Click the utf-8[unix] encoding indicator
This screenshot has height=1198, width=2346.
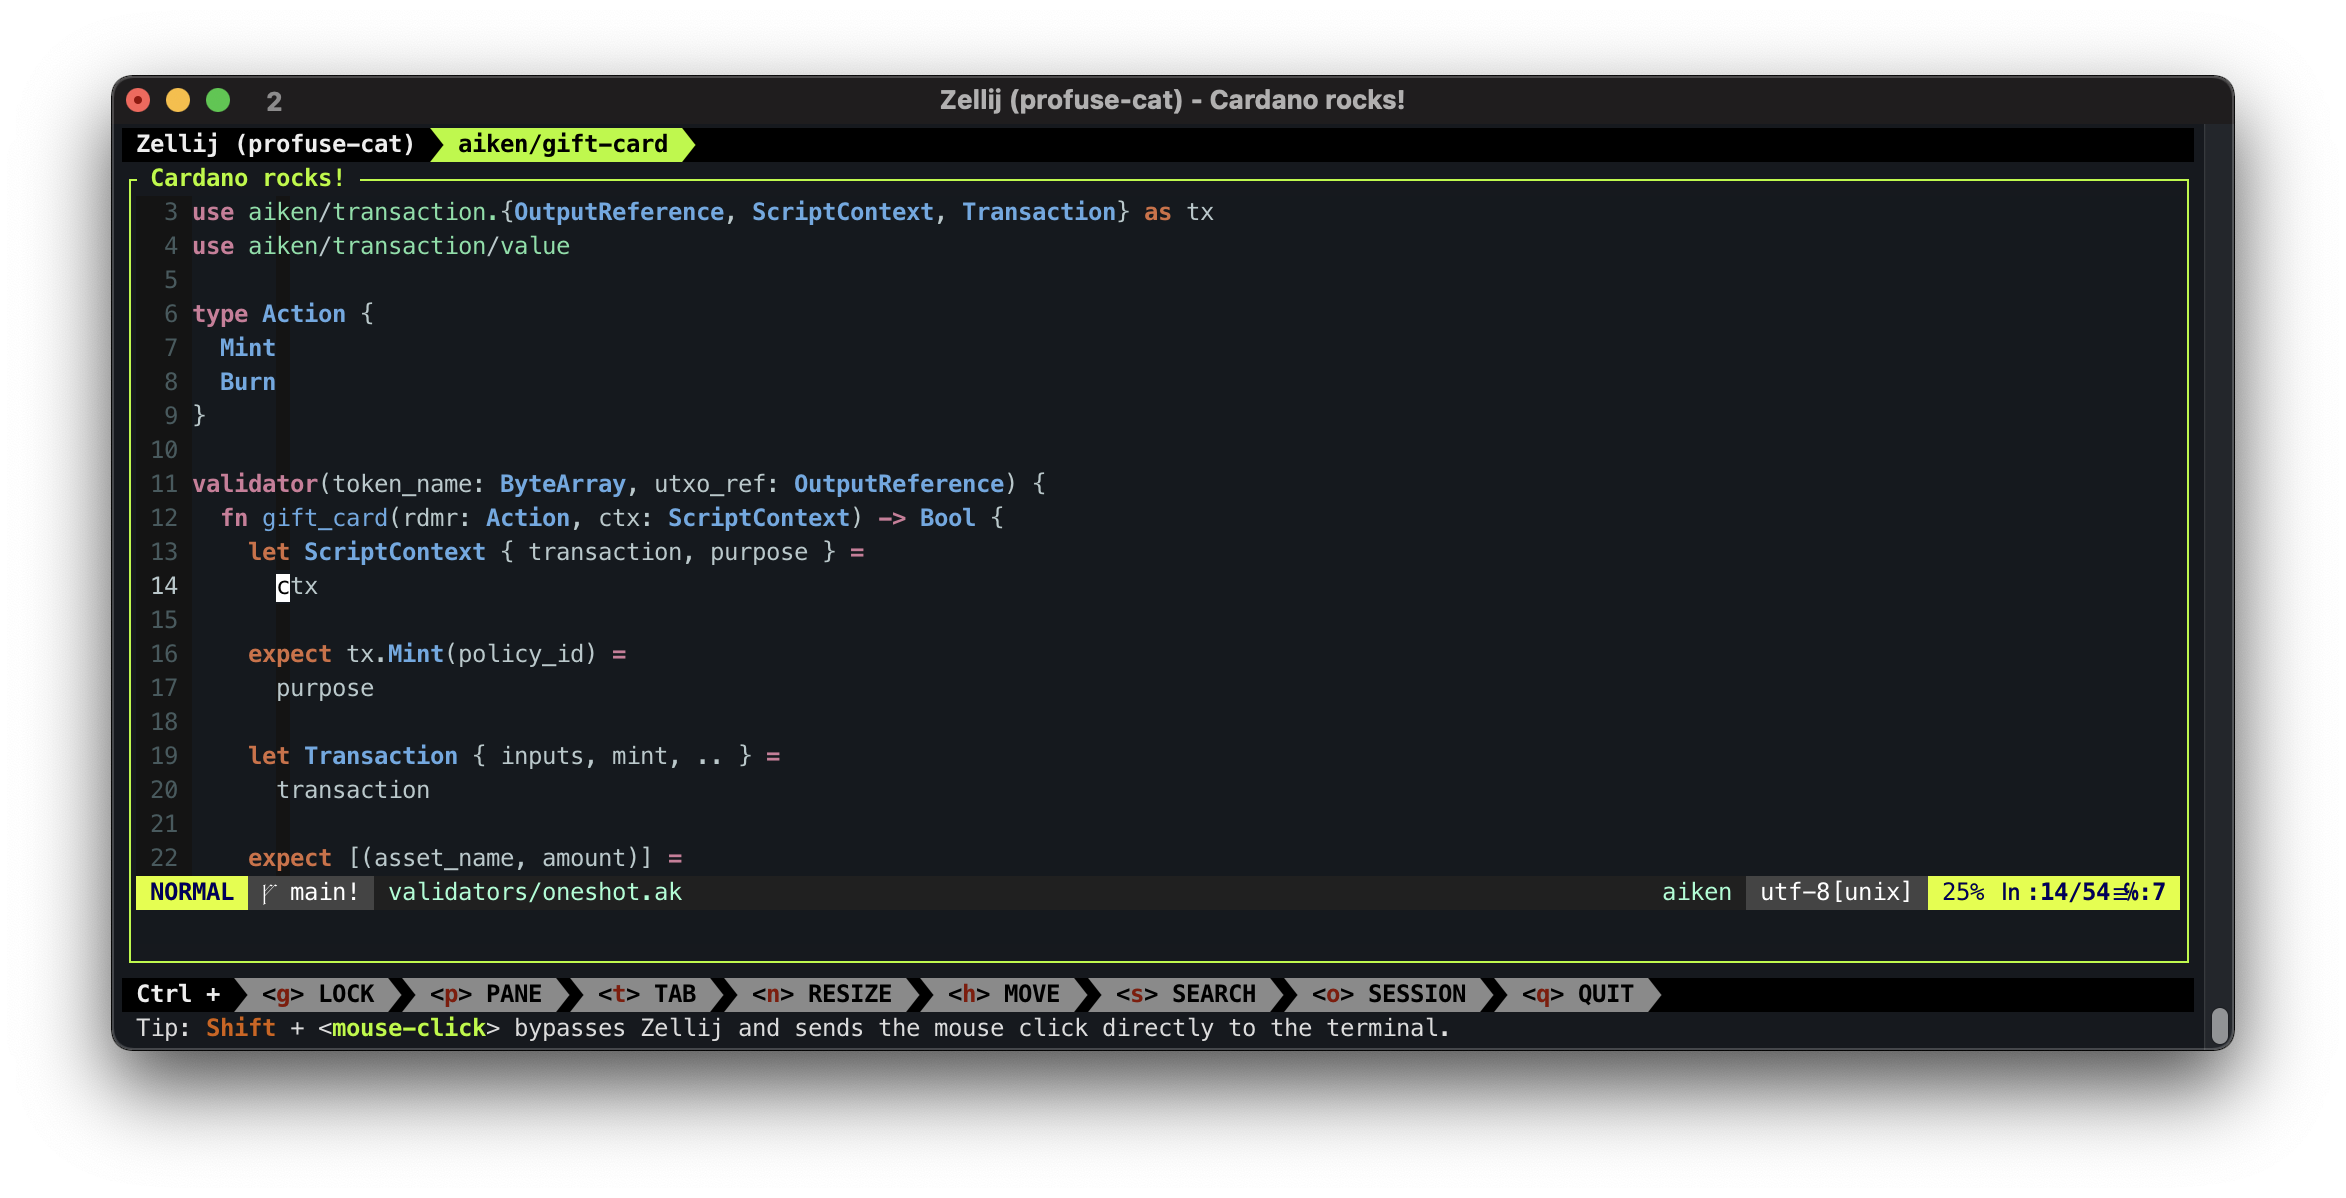click(1835, 892)
